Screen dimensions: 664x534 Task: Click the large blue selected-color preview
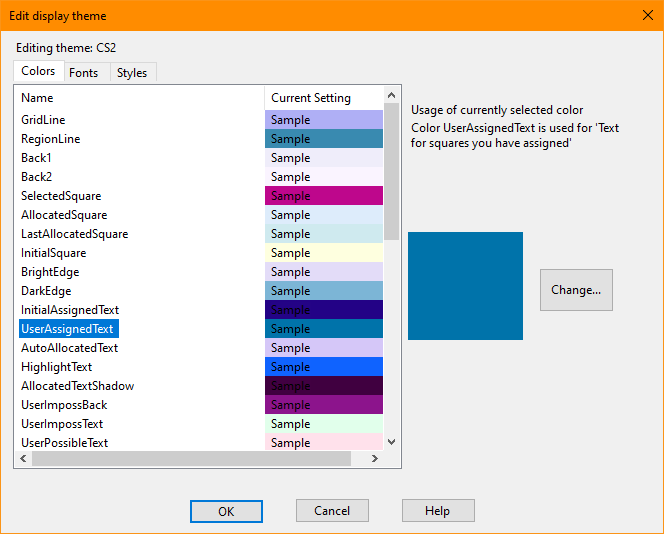coord(465,286)
